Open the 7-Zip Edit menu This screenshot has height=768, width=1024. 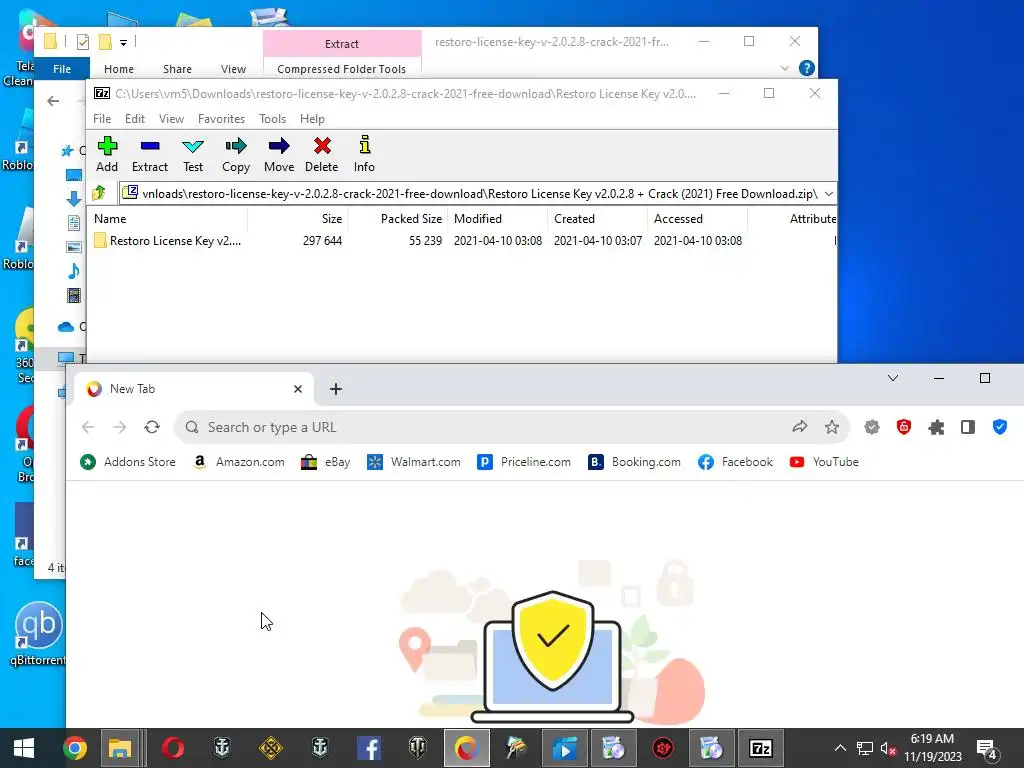[x=135, y=119]
